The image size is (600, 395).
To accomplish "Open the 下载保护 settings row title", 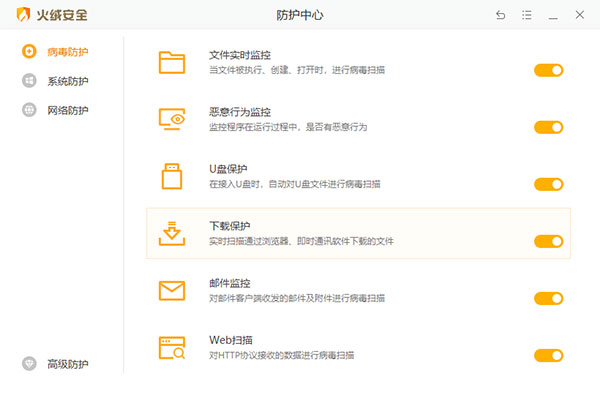I will [230, 226].
